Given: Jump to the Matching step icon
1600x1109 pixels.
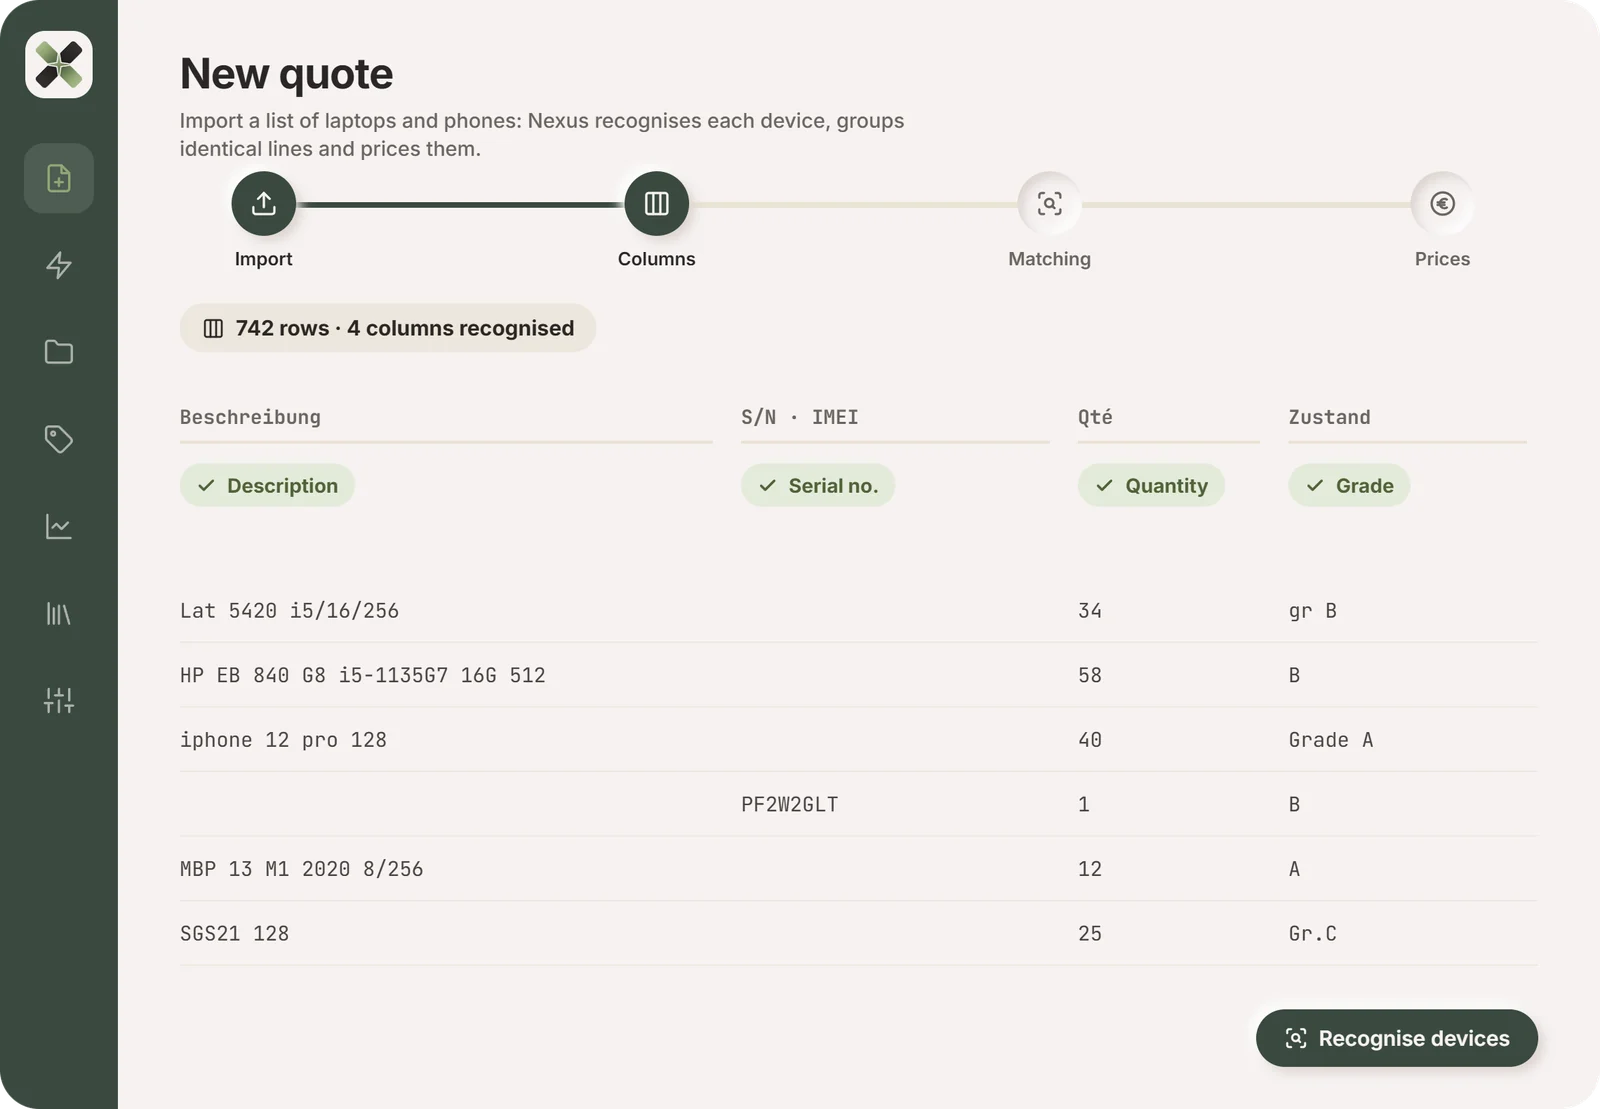Looking at the screenshot, I should tap(1049, 204).
